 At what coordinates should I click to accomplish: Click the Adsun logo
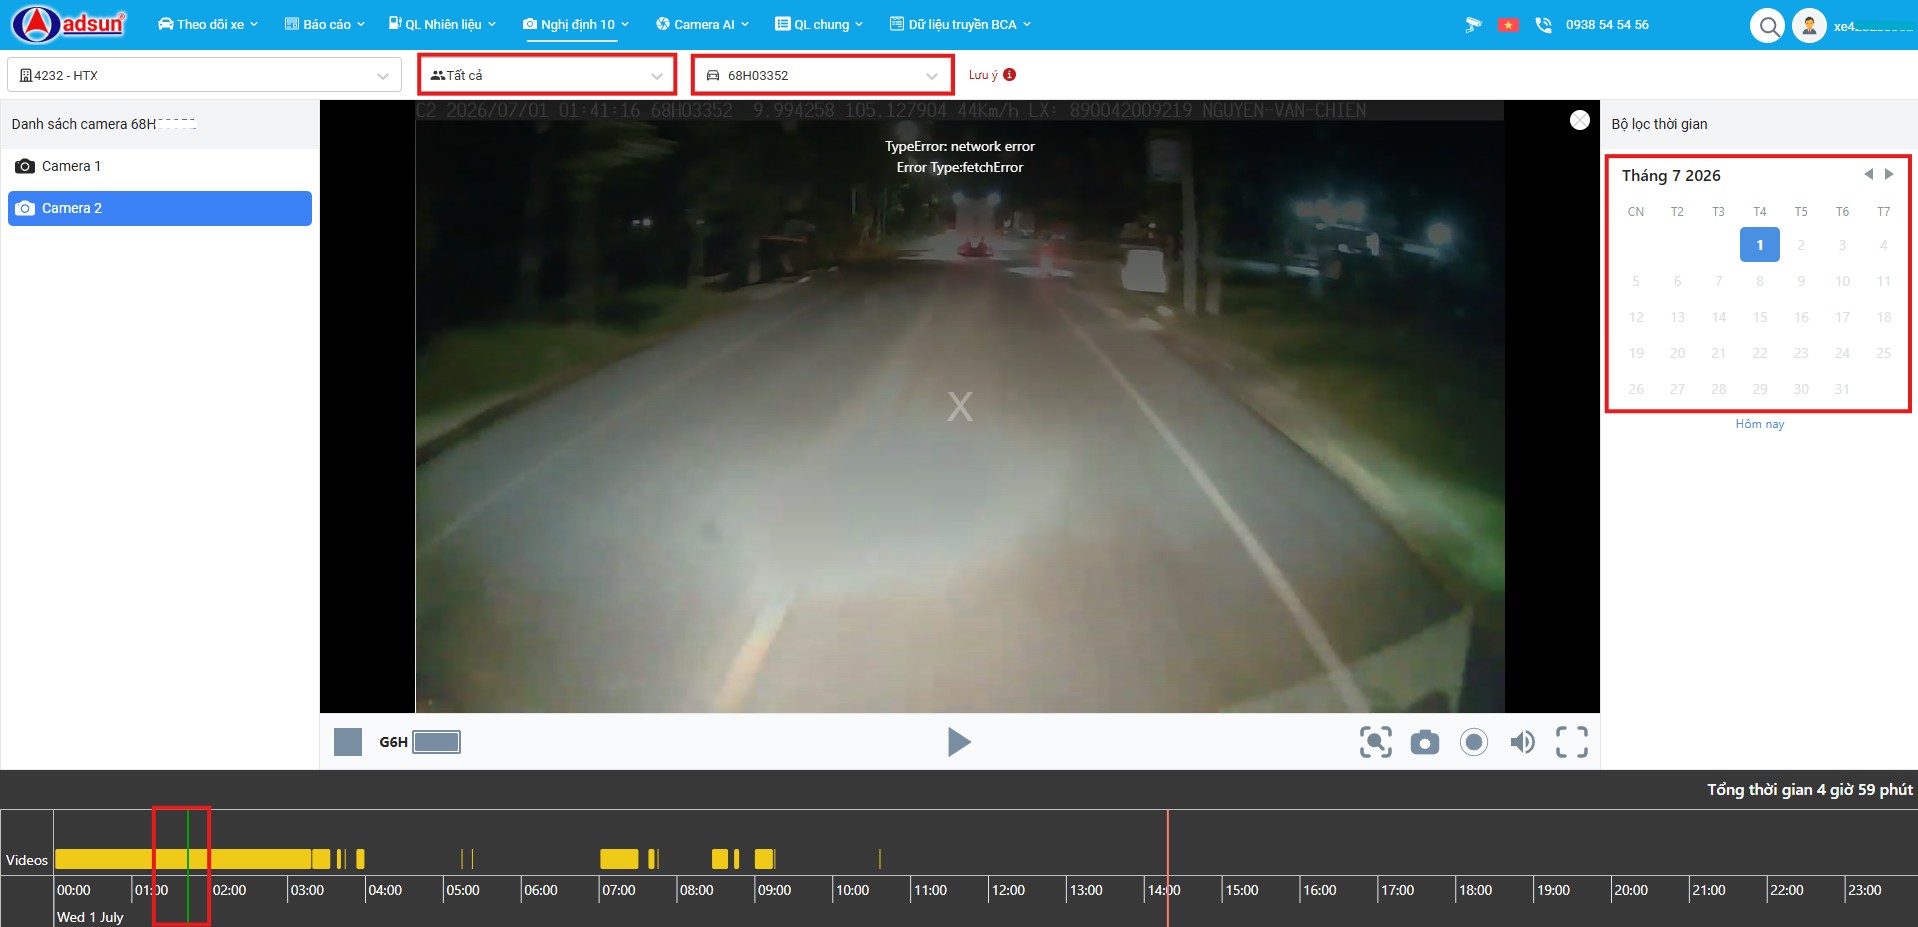[68, 24]
